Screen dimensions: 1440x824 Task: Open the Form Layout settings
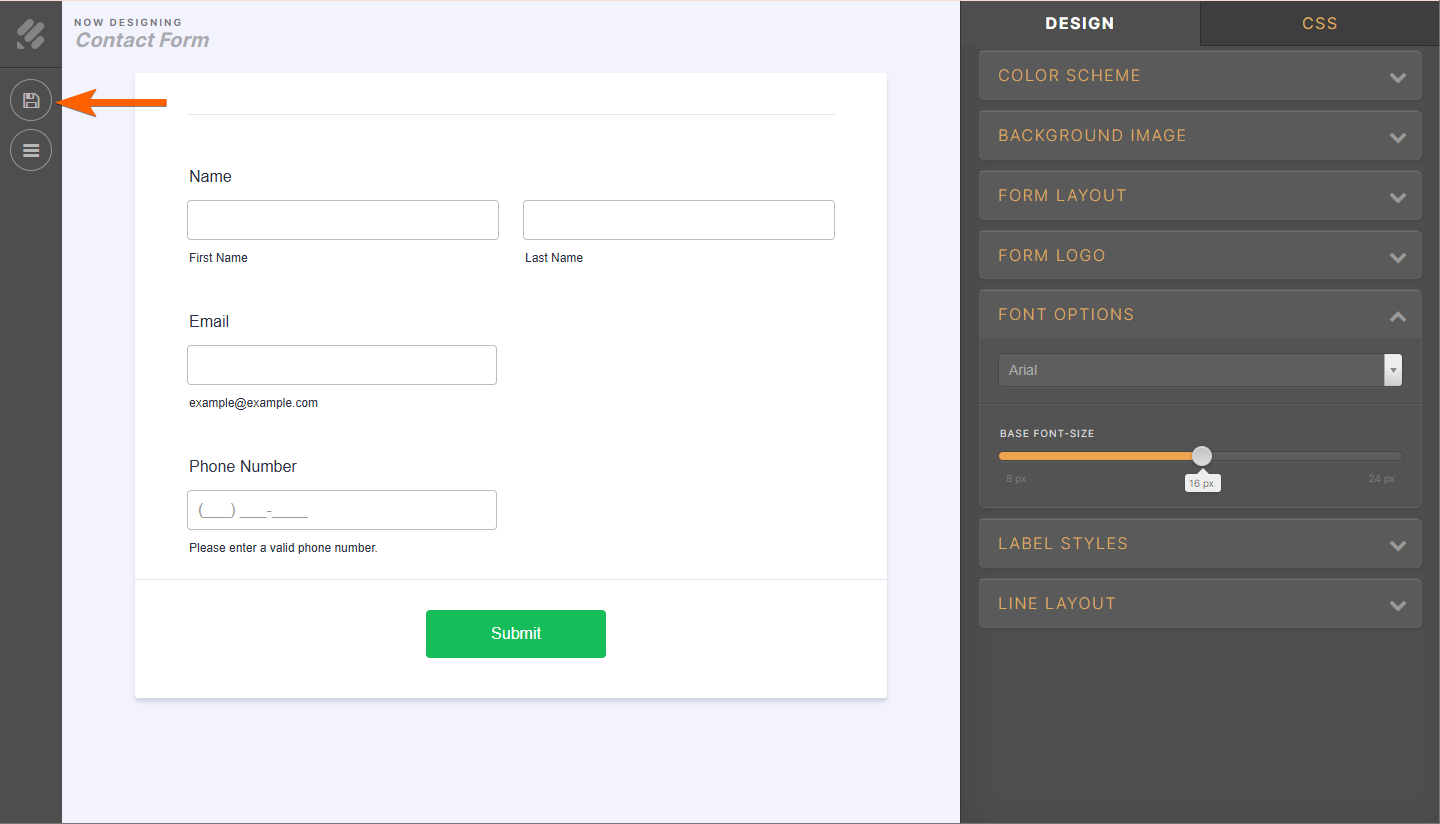[1199, 195]
